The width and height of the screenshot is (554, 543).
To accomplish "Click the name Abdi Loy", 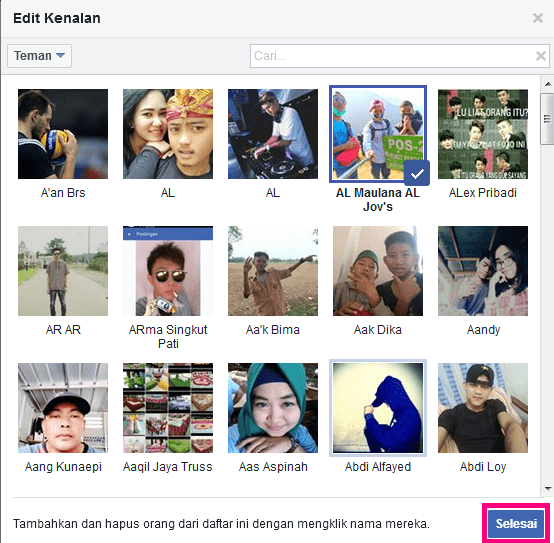I will [483, 467].
